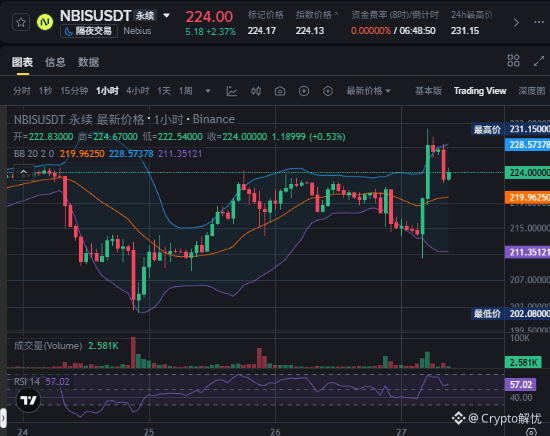Image resolution: width=550 pixels, height=436 pixels.
Task: Take a chart snapshot with camera icon
Action: pos(280,91)
